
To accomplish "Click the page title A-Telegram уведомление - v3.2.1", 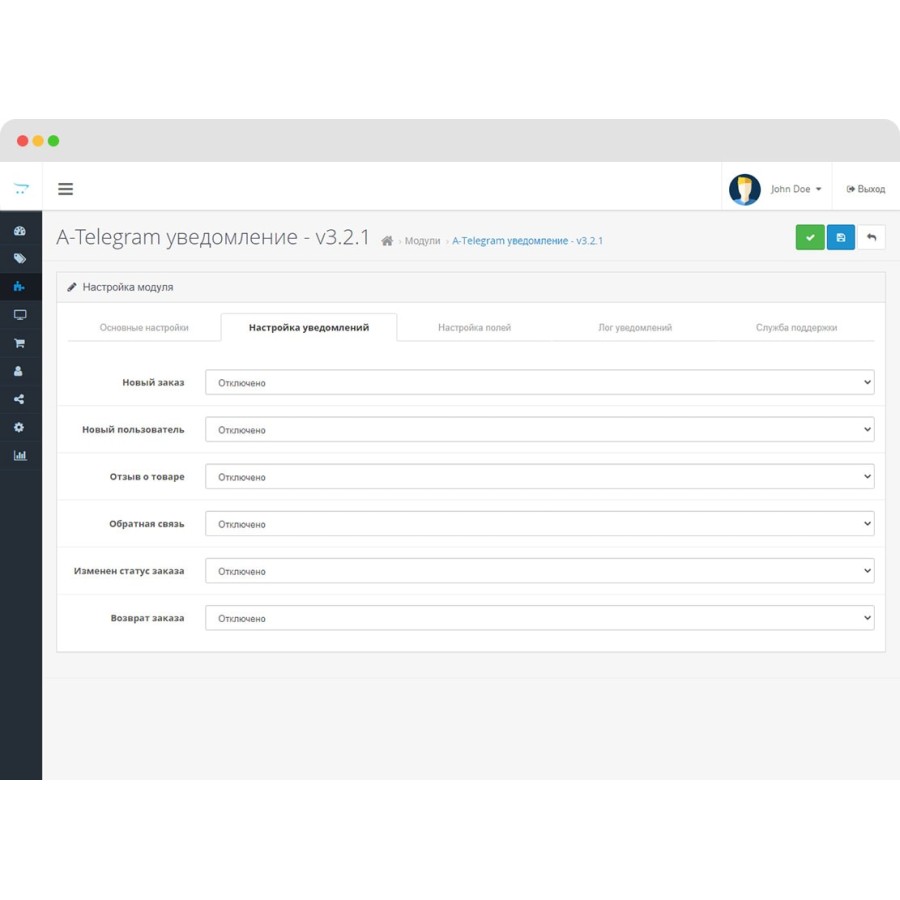I will coord(213,237).
